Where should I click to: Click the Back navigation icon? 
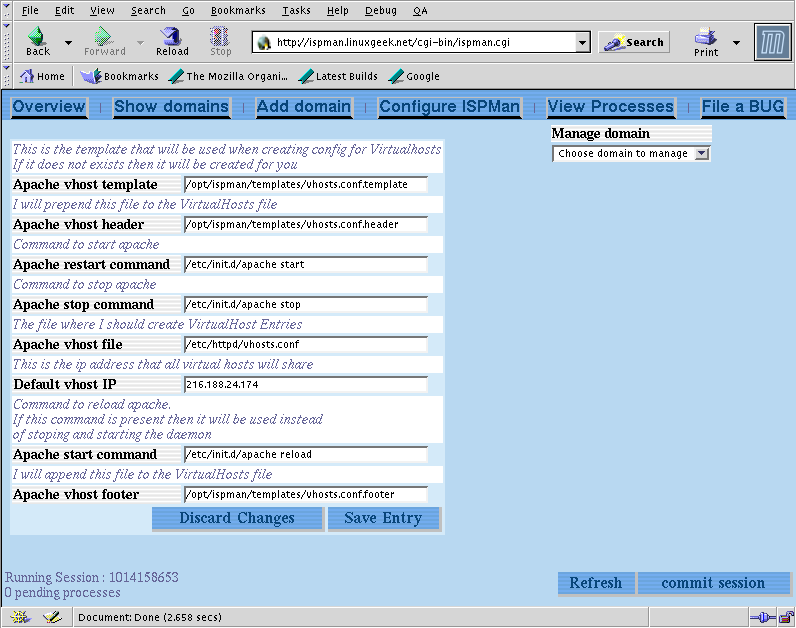click(x=38, y=42)
